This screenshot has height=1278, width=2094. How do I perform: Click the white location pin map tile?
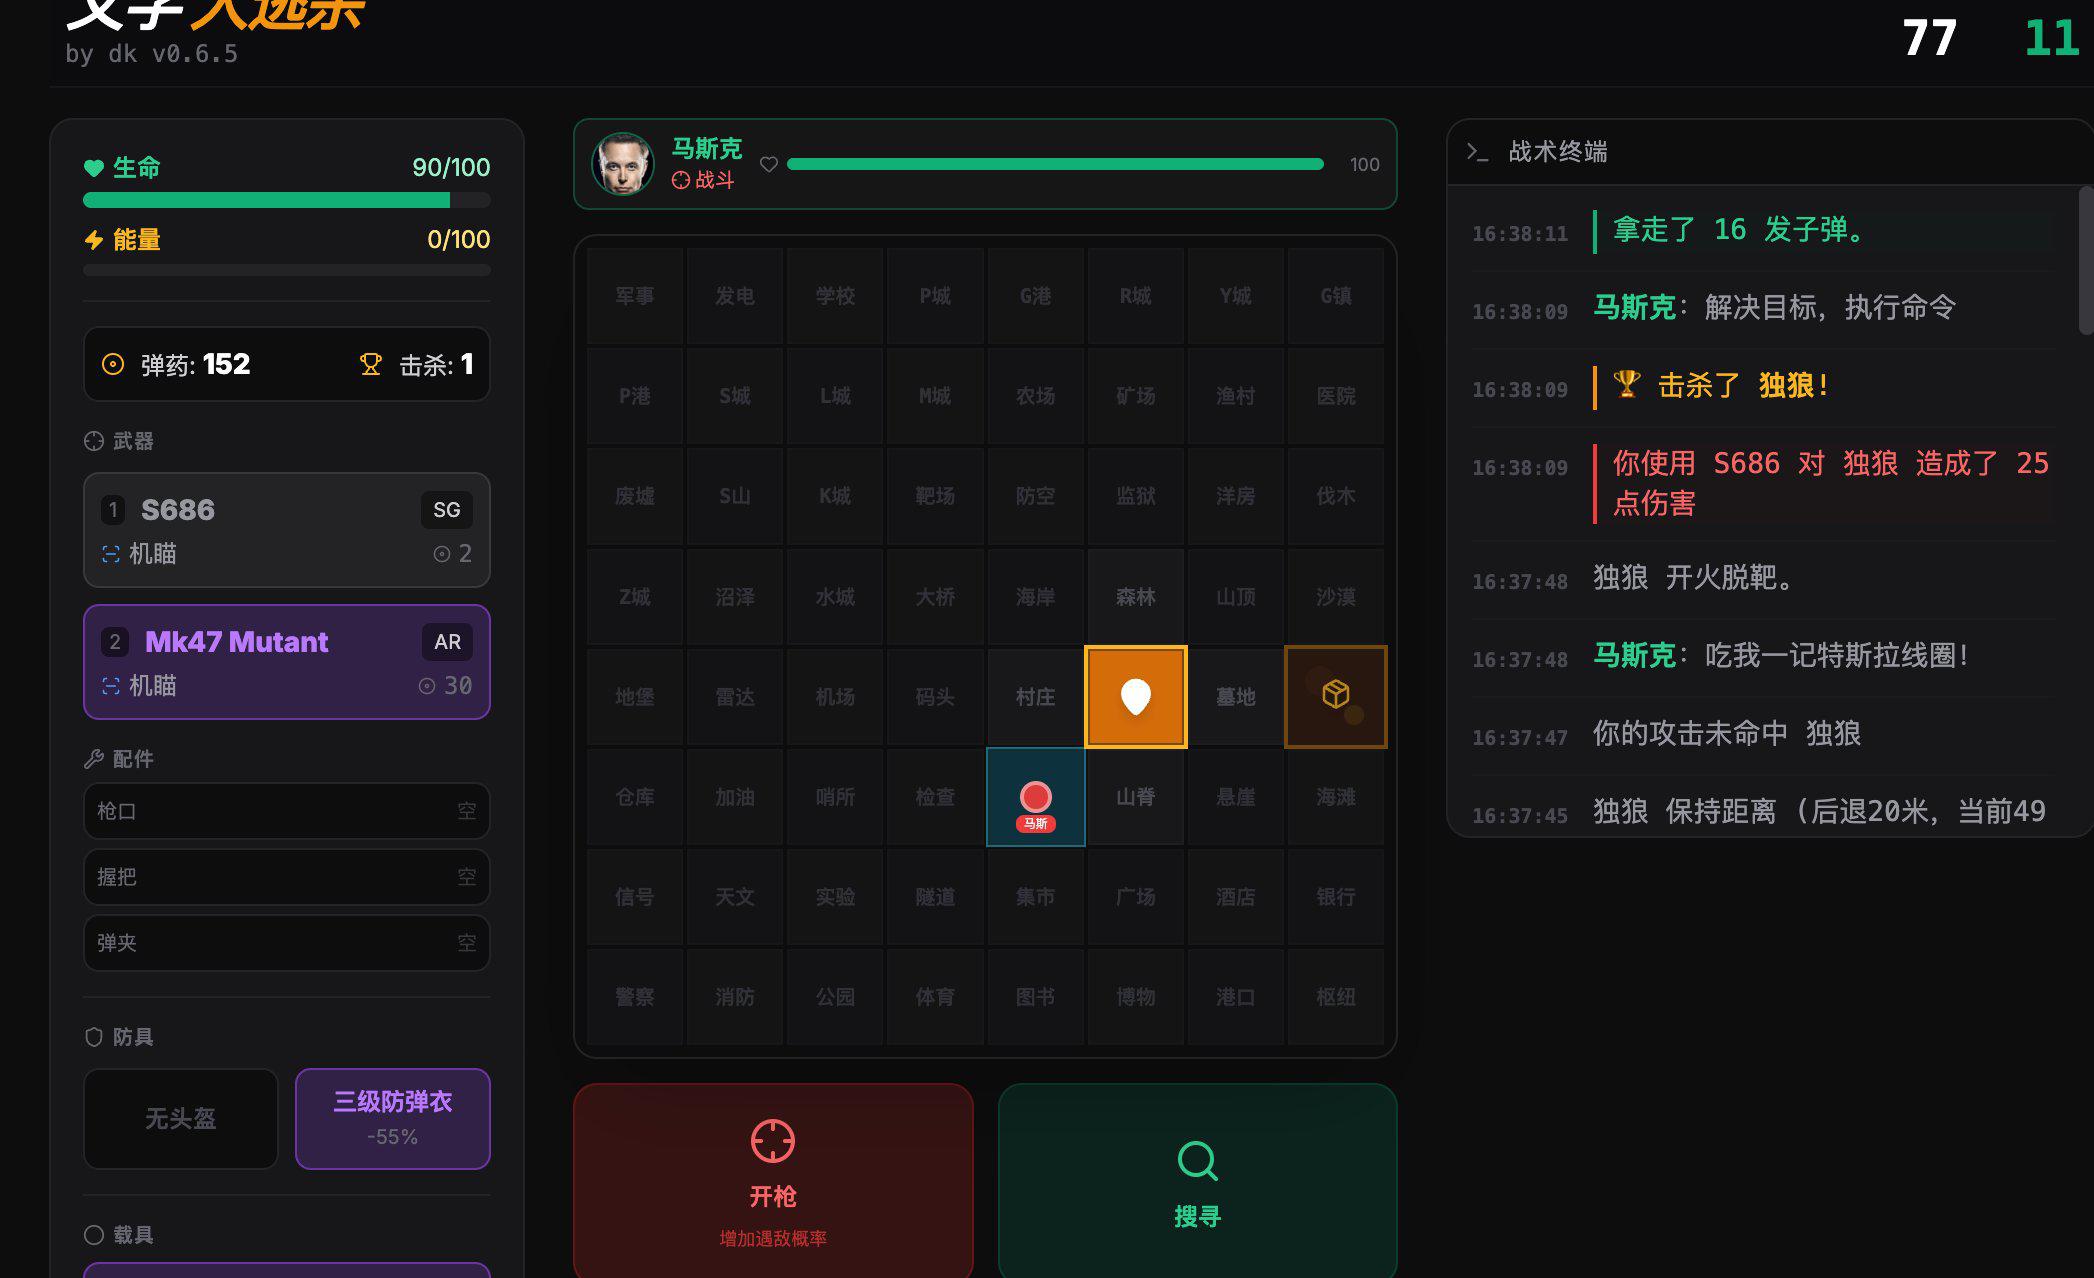tap(1135, 696)
